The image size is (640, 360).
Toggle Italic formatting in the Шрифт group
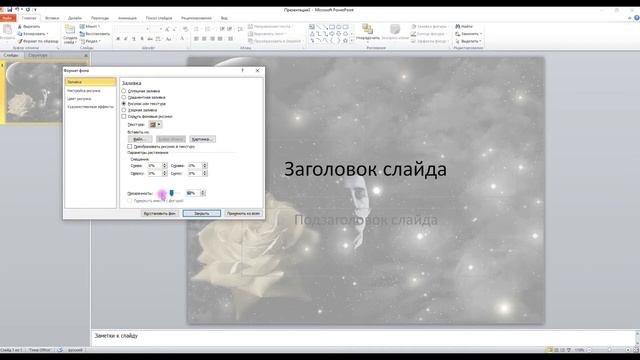pyautogui.click(x=126, y=39)
